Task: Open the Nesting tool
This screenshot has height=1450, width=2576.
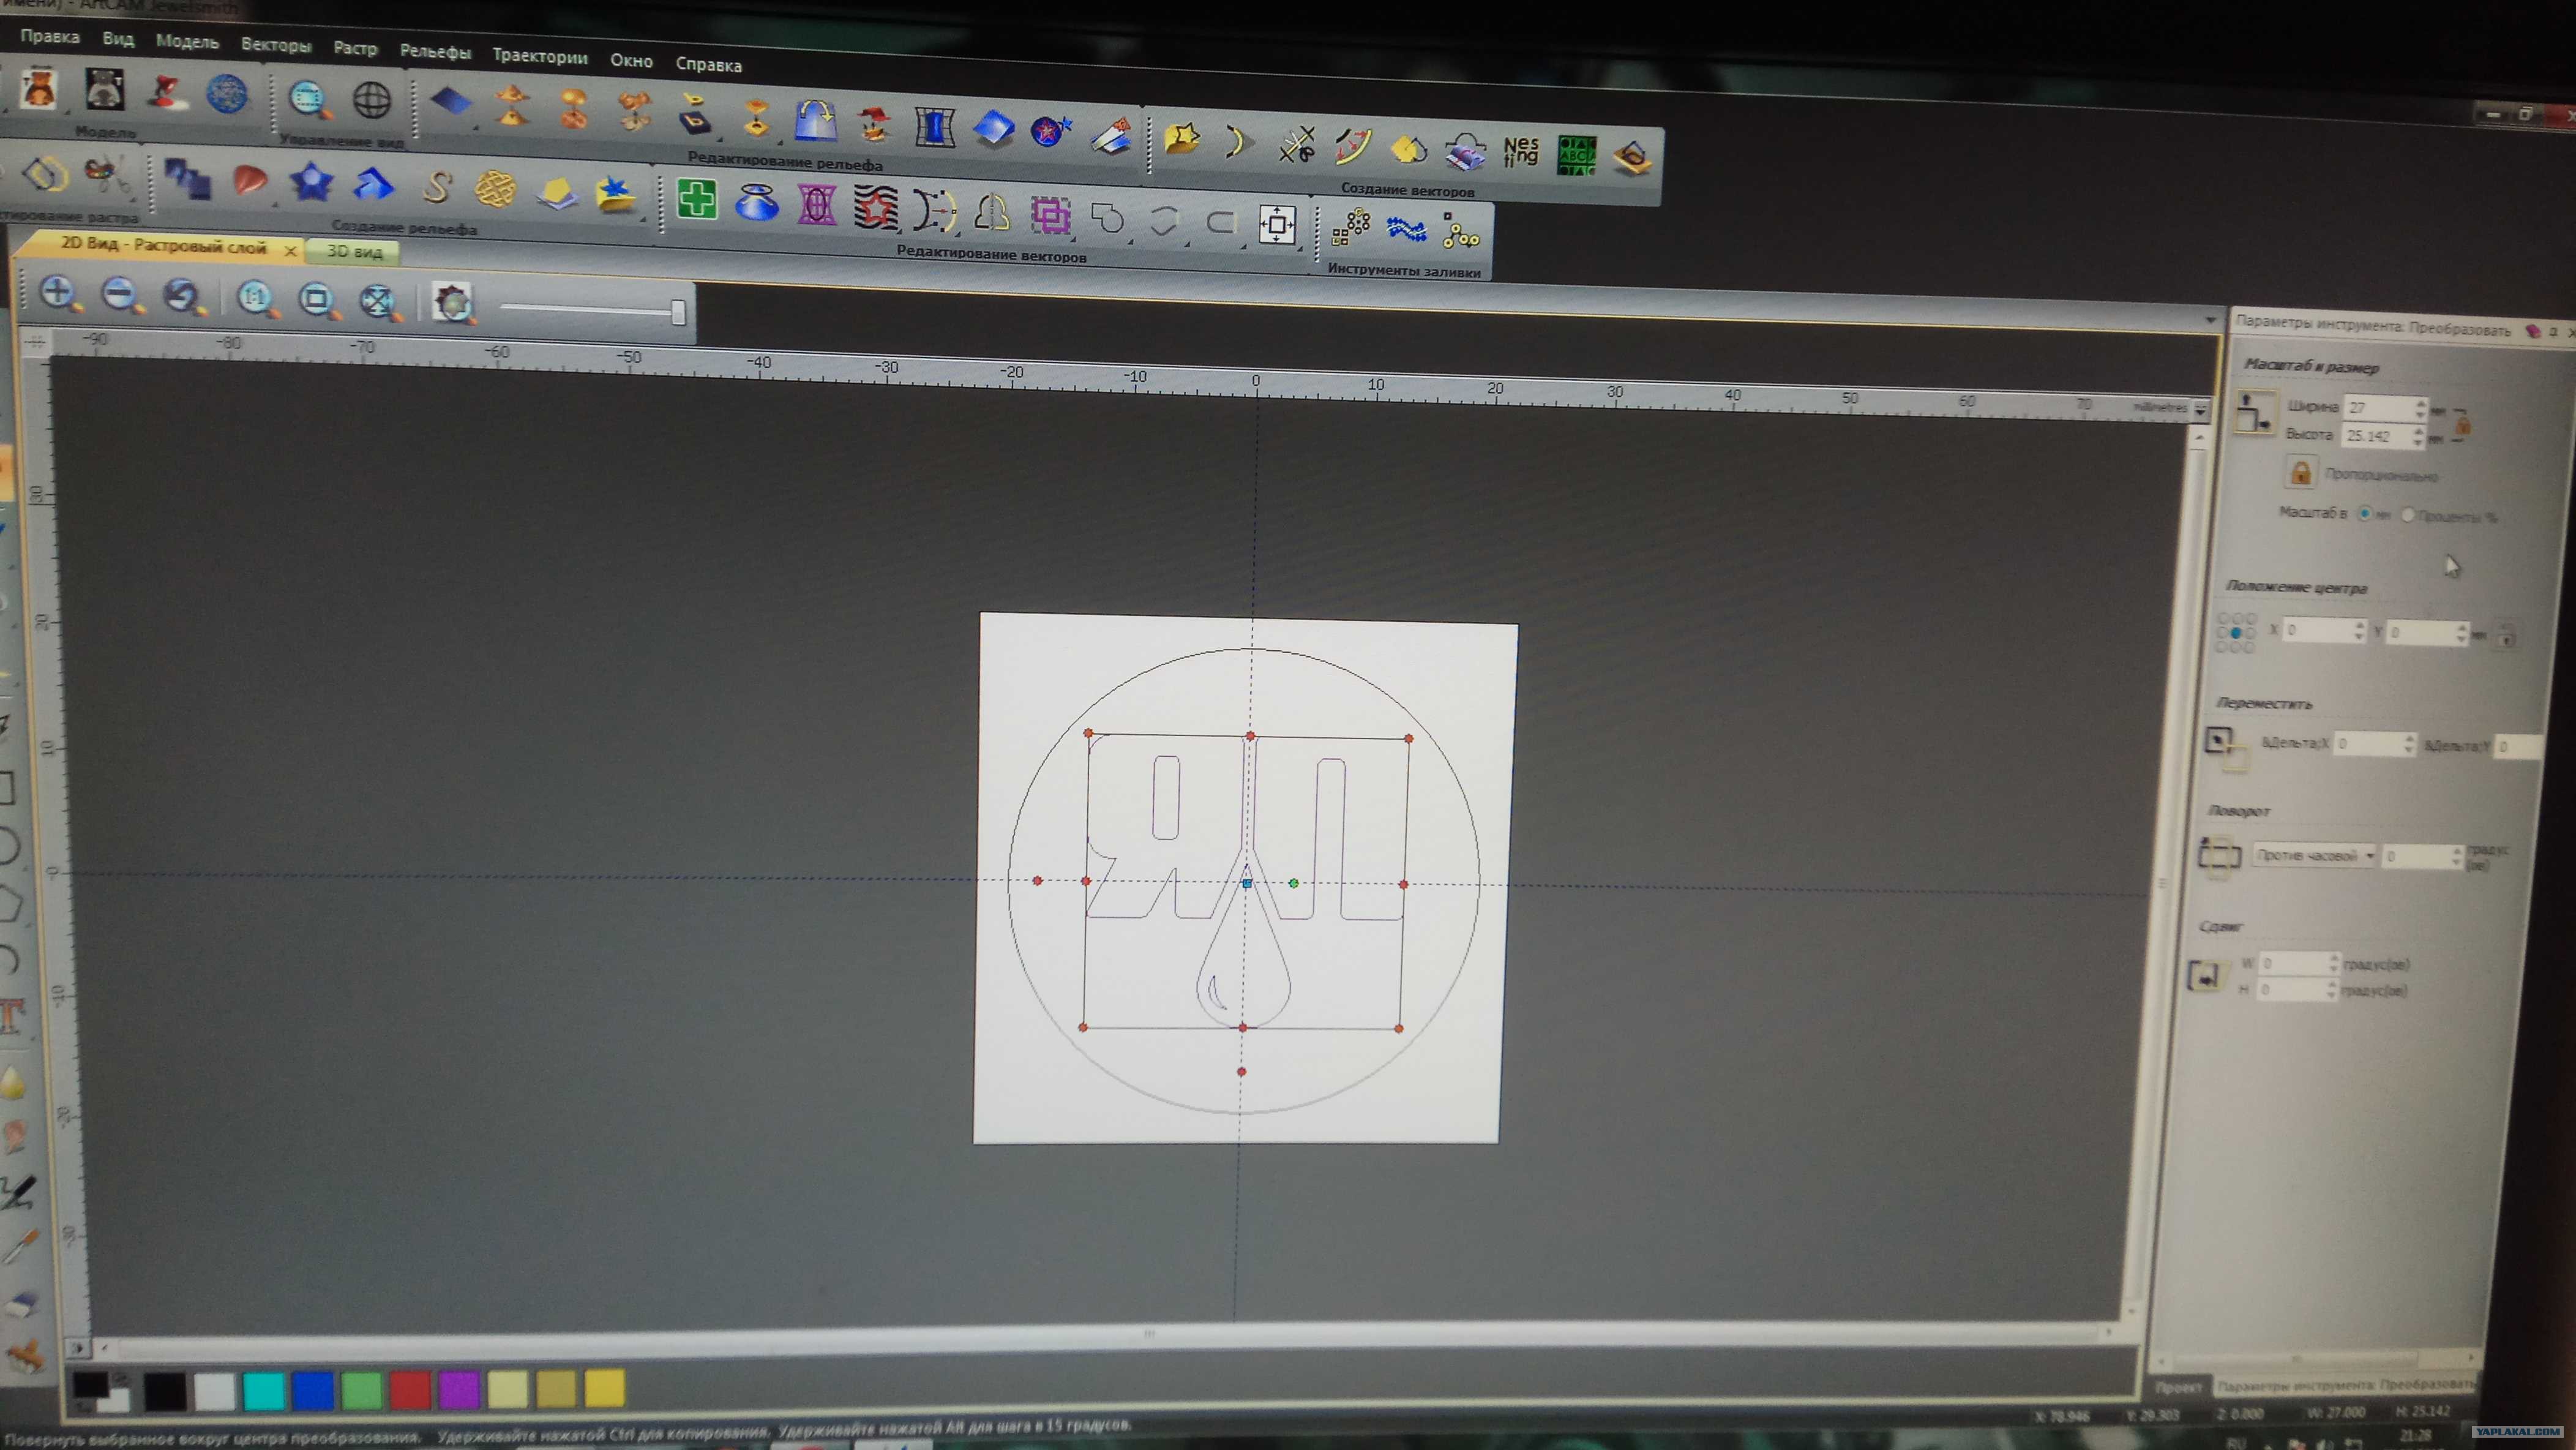Action: coord(1520,152)
